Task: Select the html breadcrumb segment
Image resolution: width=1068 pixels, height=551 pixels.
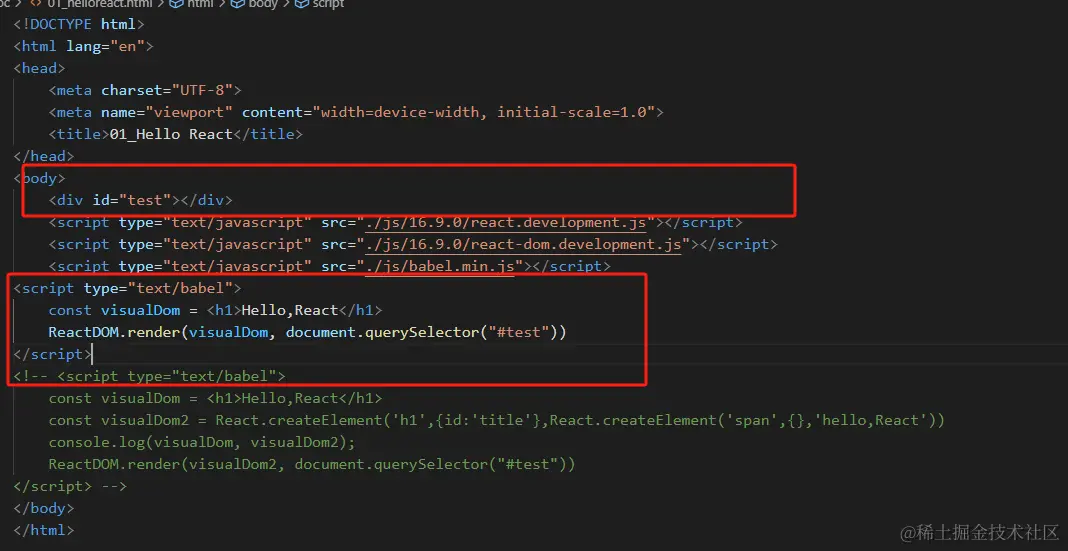Action: pyautogui.click(x=200, y=4)
